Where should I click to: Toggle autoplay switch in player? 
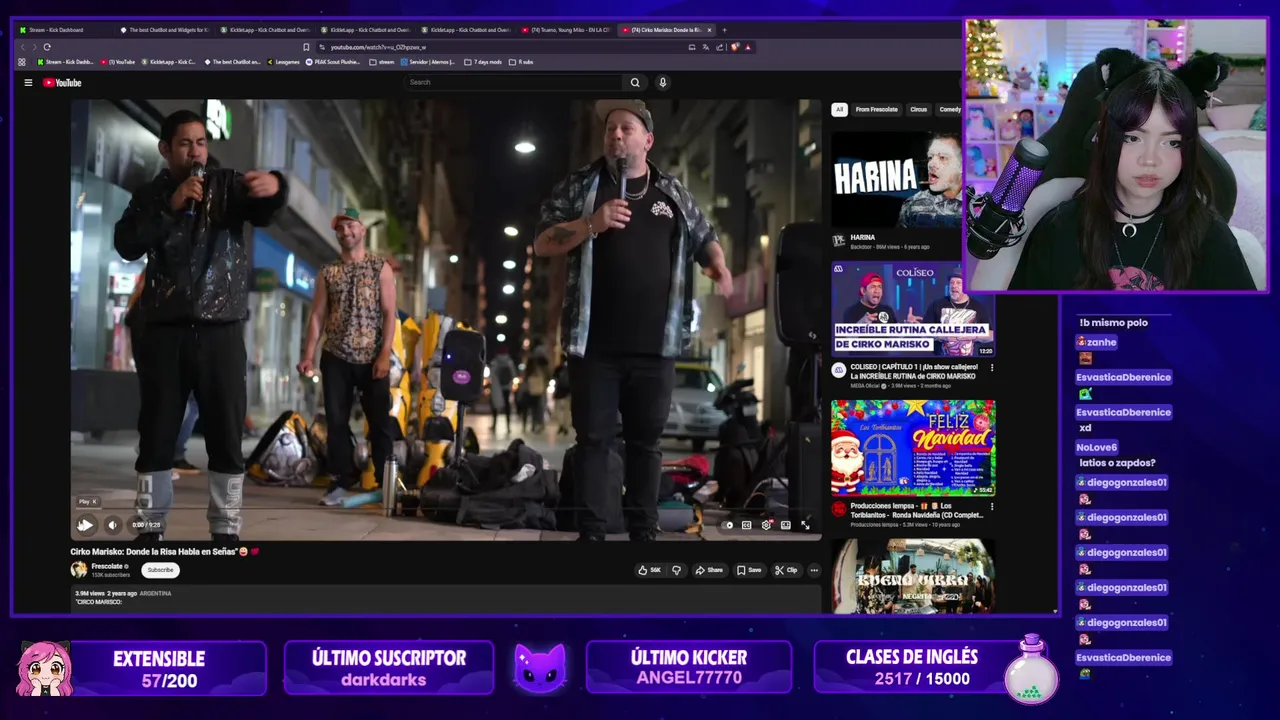tap(729, 525)
